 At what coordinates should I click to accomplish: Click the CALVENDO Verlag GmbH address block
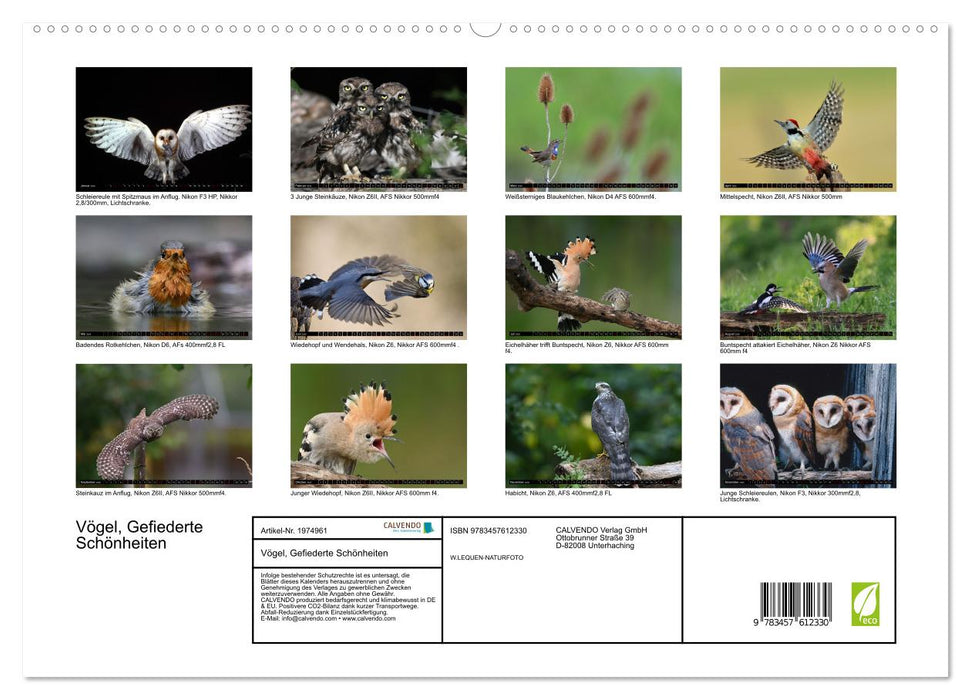pyautogui.click(x=600, y=536)
